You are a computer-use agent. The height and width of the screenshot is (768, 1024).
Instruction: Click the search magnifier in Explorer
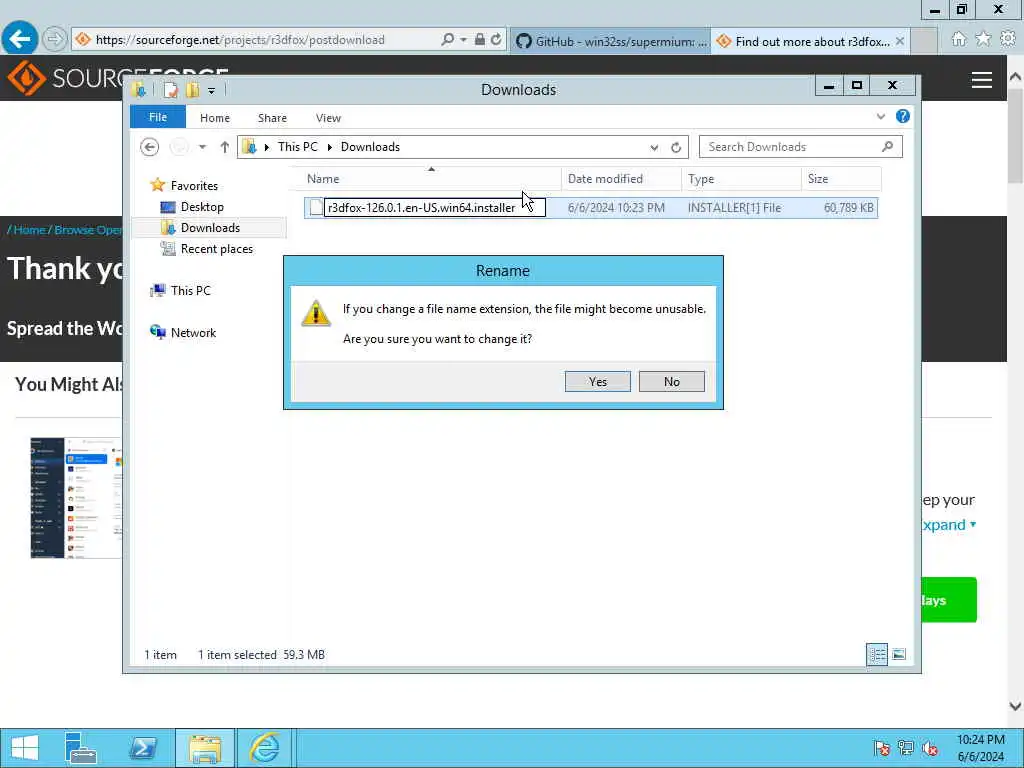(887, 147)
